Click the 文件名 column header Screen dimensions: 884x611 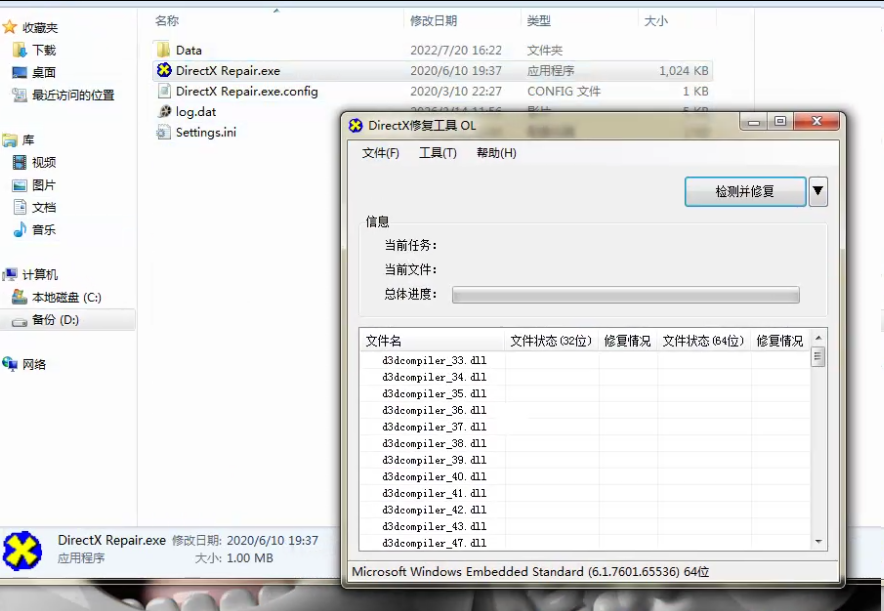(432, 340)
